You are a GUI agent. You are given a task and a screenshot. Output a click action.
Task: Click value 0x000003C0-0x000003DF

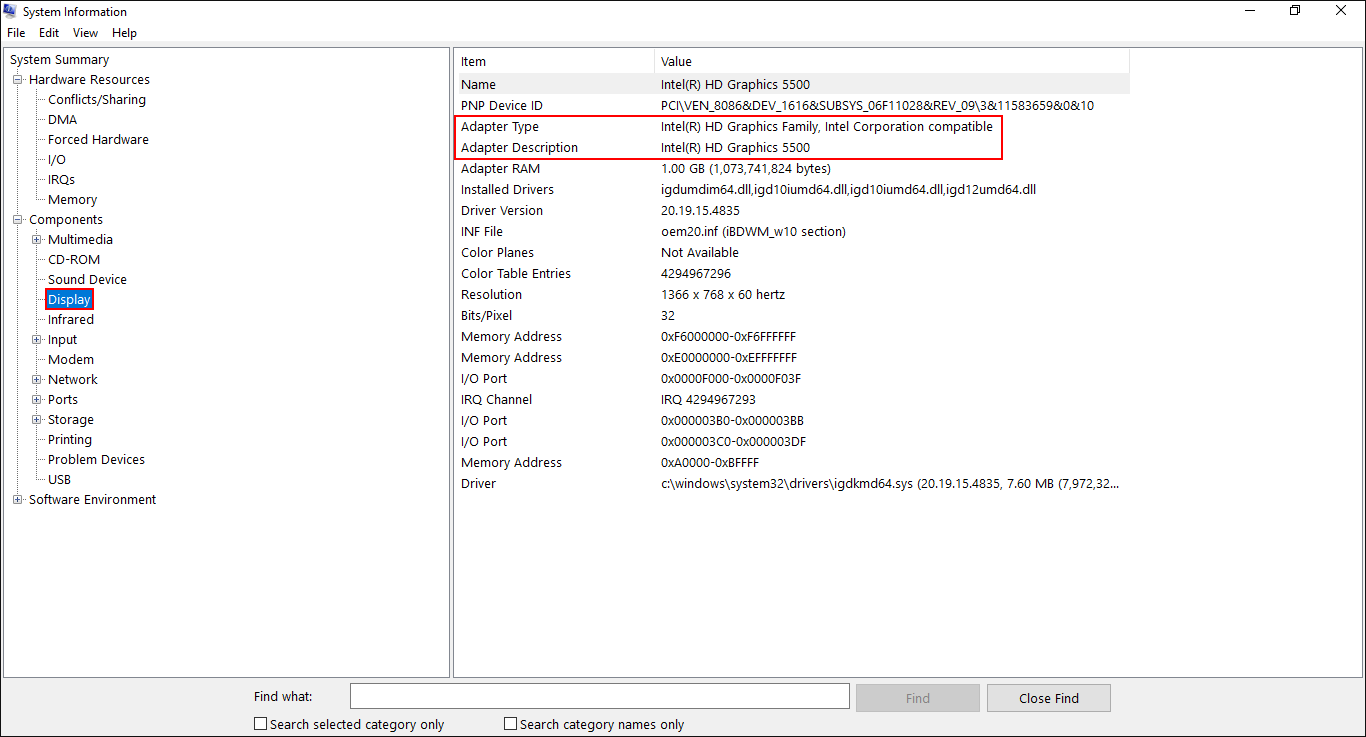coord(733,442)
